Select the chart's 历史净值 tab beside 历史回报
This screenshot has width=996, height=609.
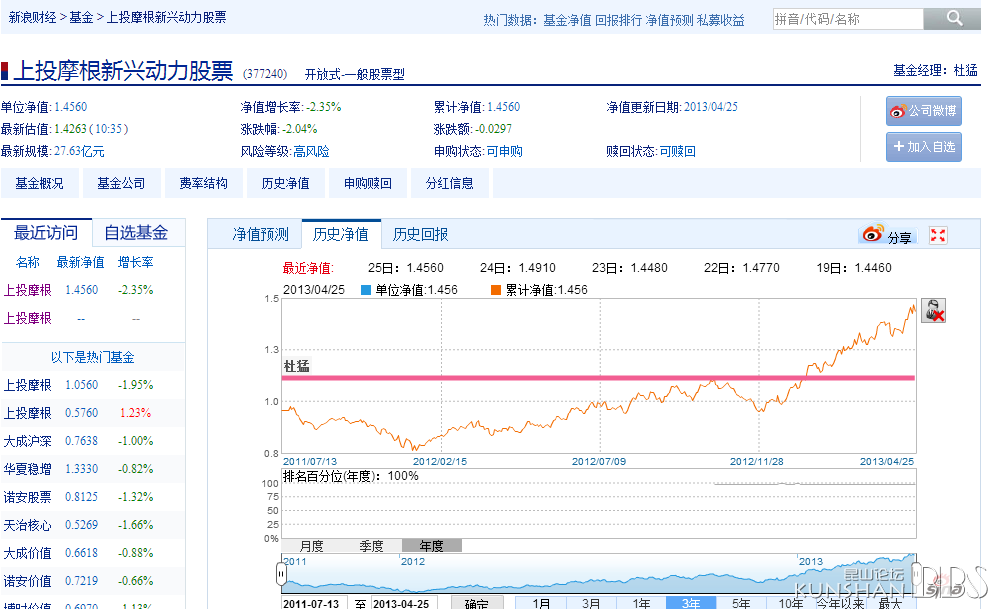tap(340, 234)
